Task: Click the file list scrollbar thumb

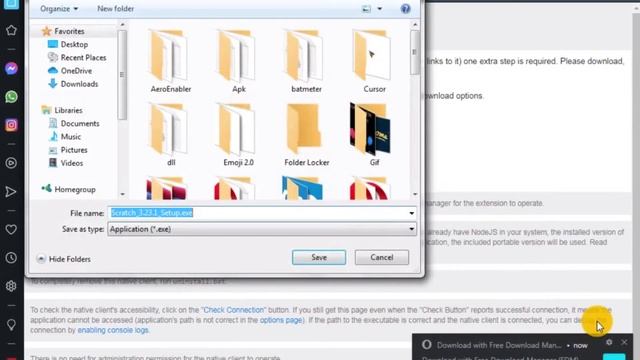Action: pyautogui.click(x=415, y=52)
